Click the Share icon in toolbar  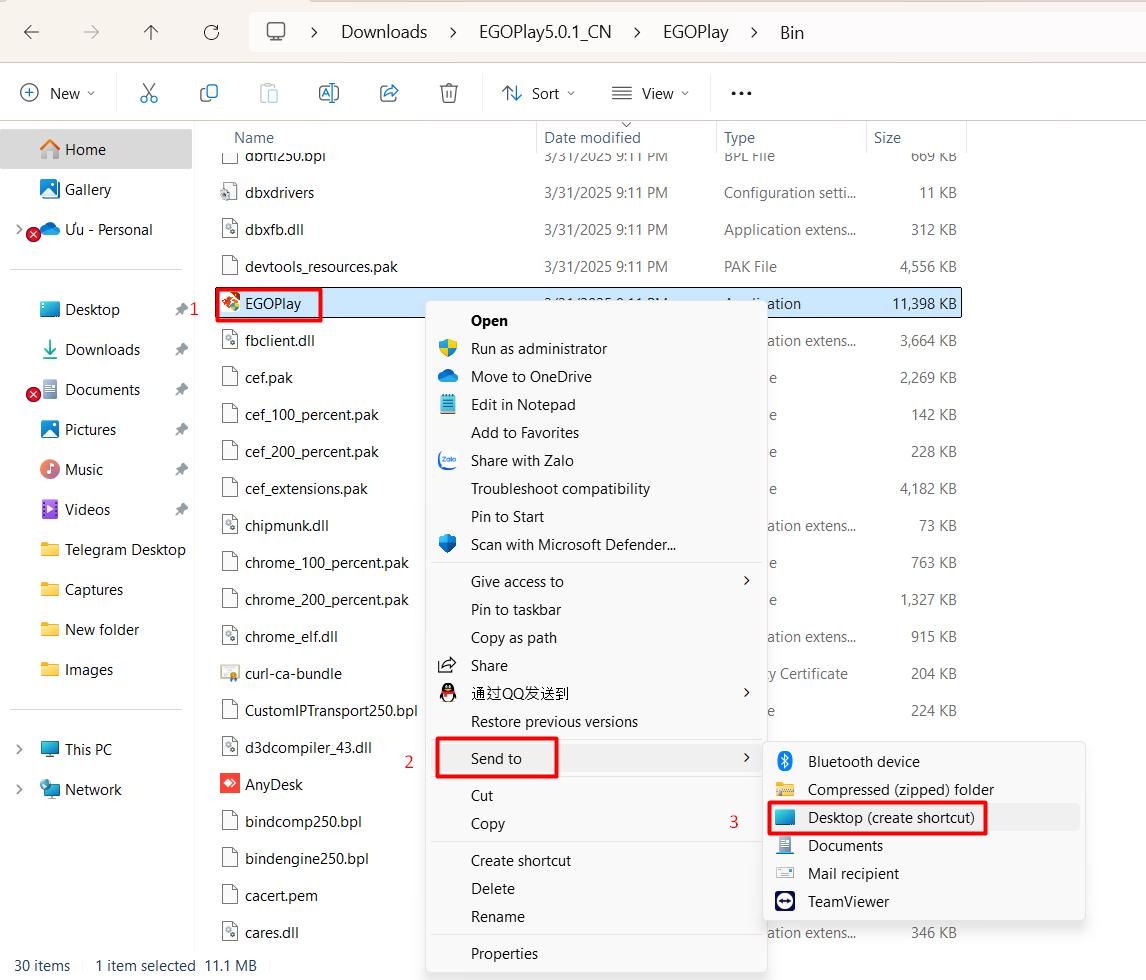point(389,93)
